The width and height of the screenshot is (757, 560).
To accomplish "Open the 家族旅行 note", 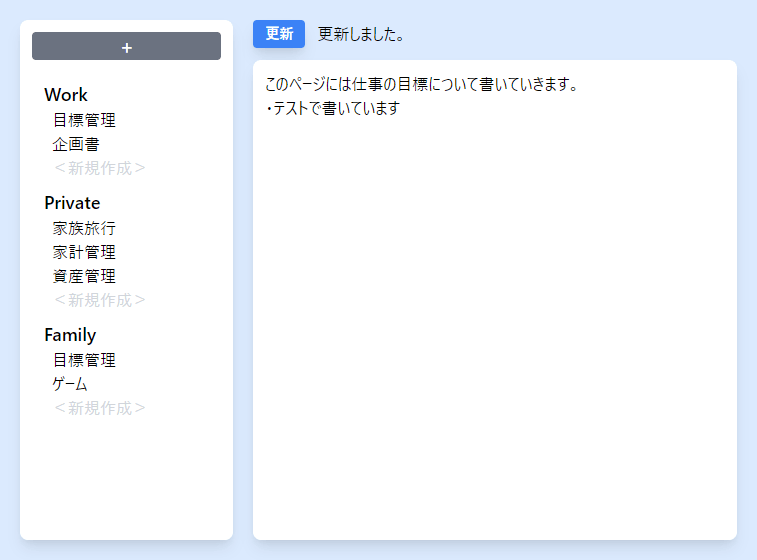I will 84,228.
